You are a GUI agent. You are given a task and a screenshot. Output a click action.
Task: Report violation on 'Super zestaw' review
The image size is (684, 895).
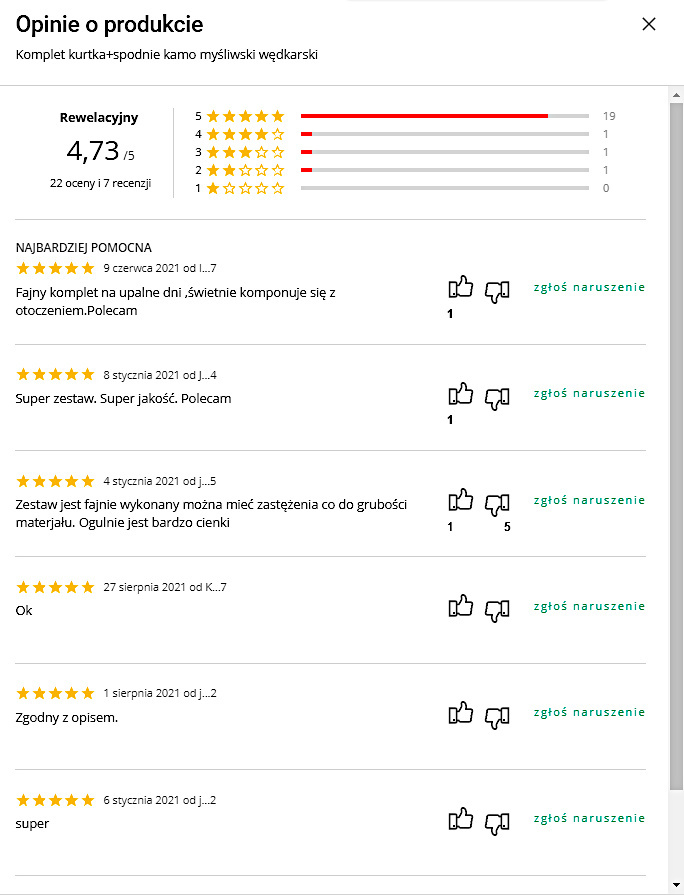point(589,393)
